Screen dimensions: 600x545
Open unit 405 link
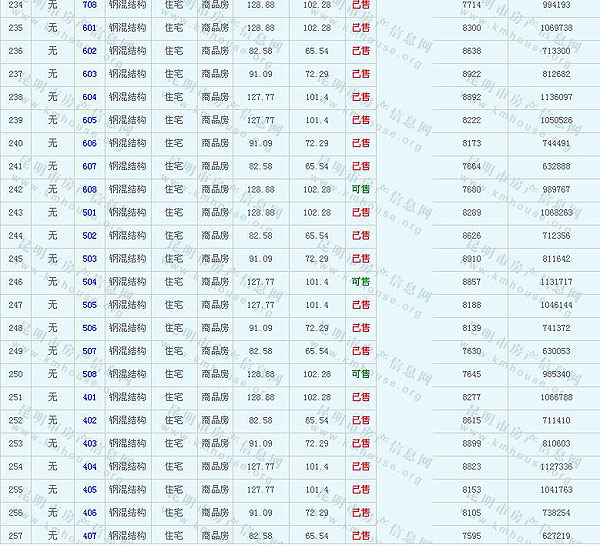point(90,489)
